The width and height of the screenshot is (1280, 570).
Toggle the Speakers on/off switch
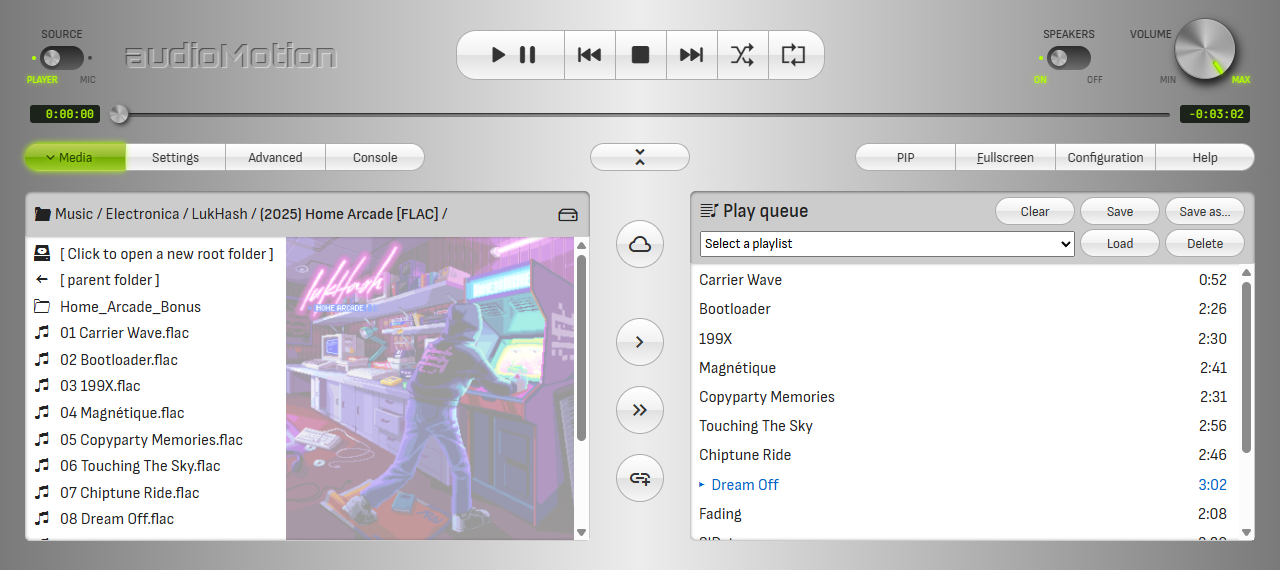point(1068,58)
